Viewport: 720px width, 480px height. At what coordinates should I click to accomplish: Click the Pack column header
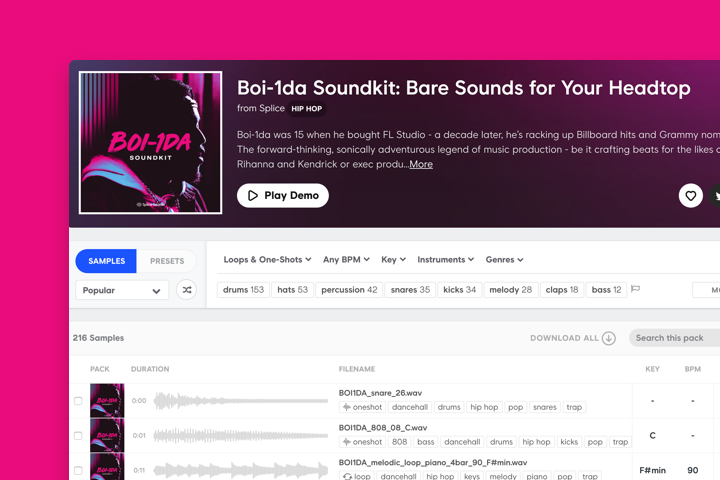tap(100, 369)
